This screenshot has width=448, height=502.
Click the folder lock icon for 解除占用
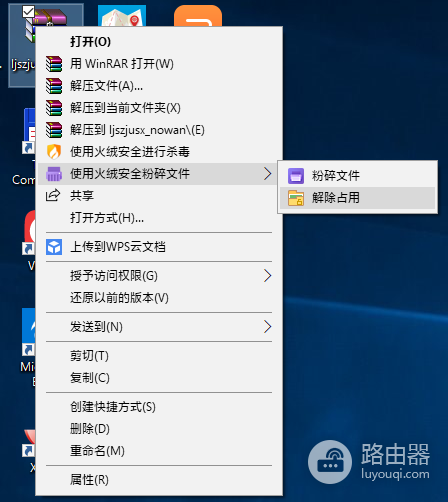coord(296,198)
